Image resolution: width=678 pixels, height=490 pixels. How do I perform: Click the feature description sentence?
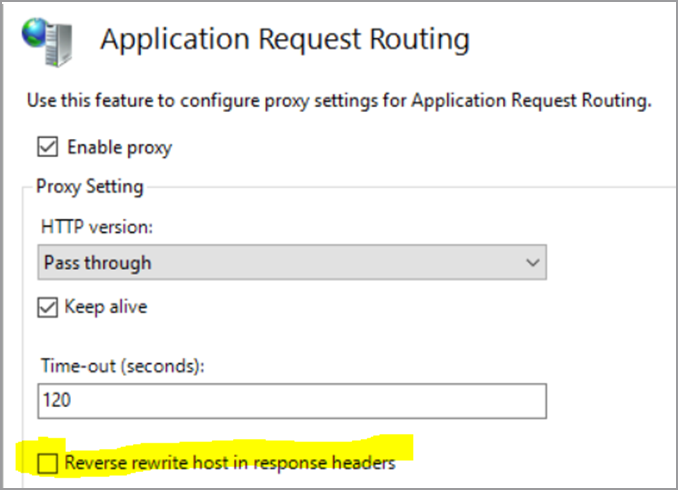coord(338,102)
